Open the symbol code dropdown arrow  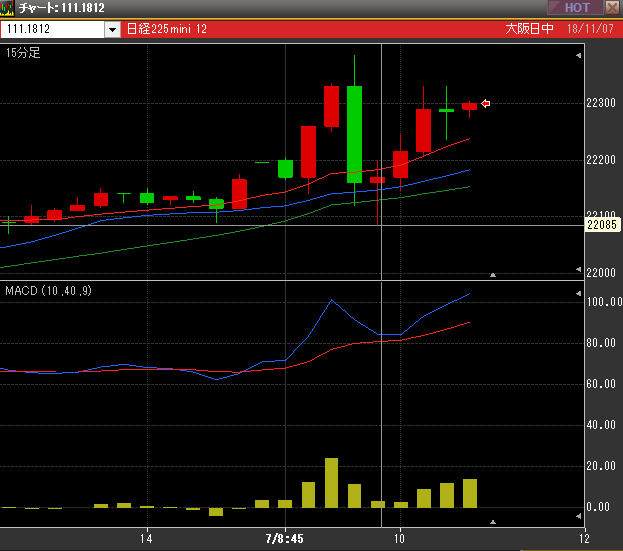[112, 29]
